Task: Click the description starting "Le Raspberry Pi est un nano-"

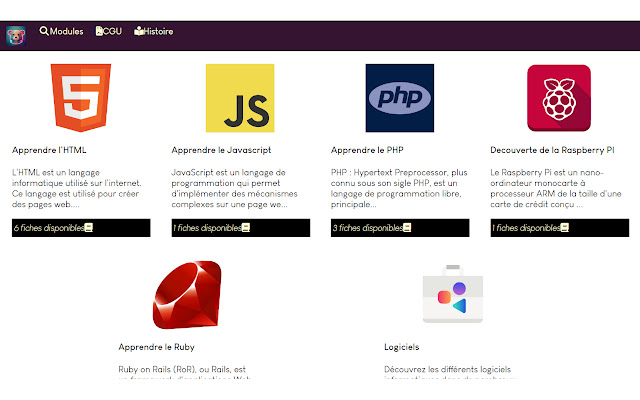Action: (556, 189)
